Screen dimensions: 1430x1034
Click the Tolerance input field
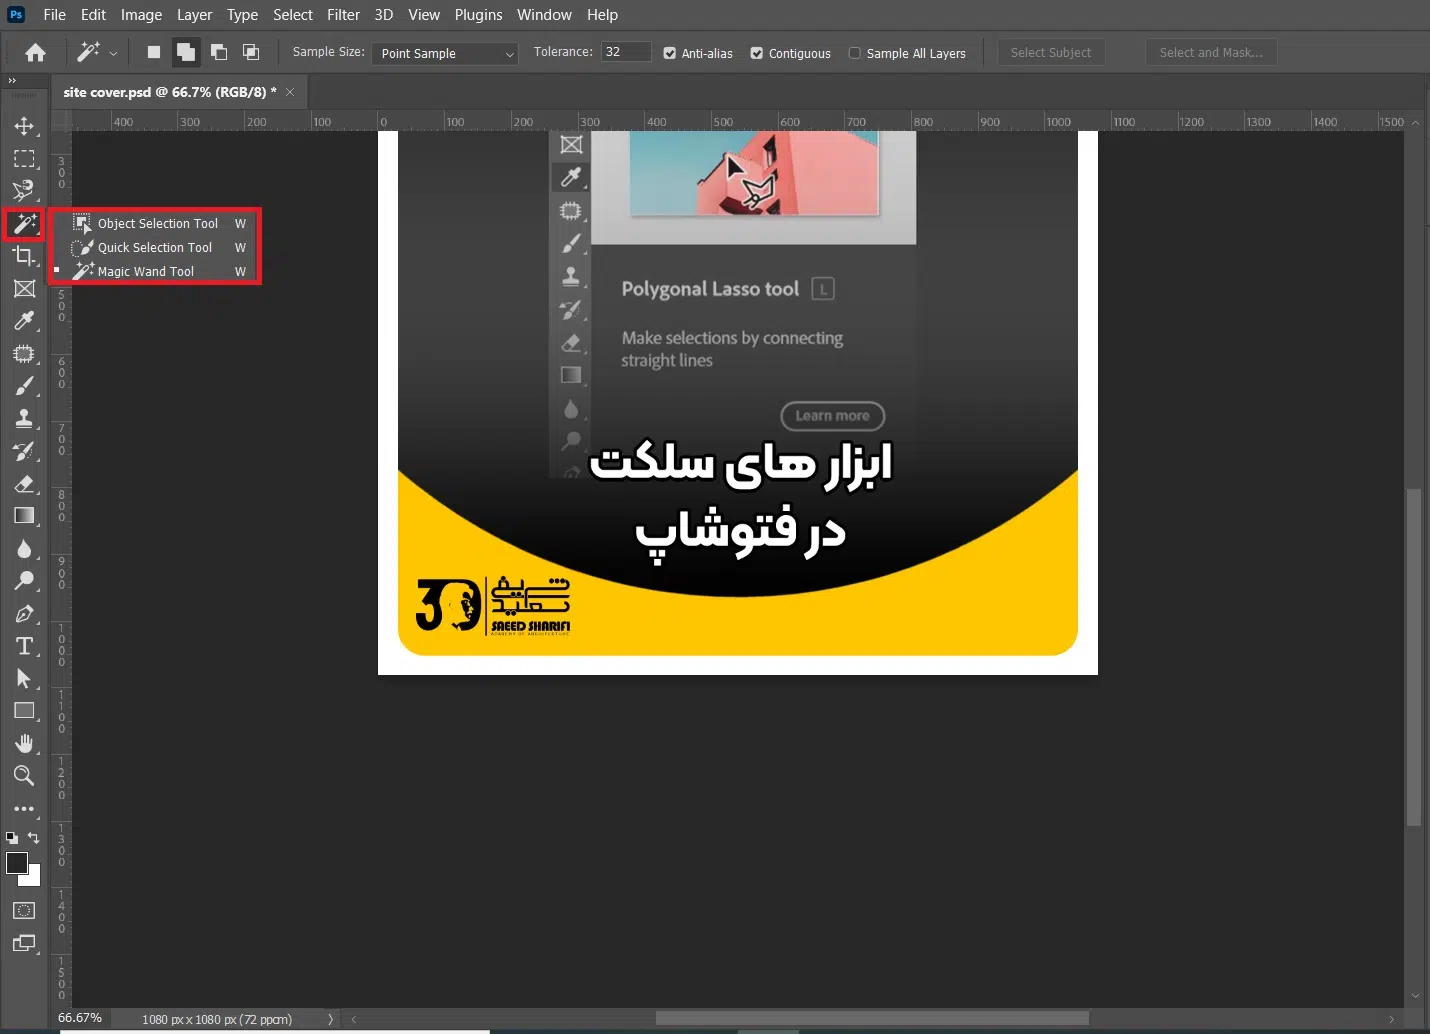(x=625, y=52)
